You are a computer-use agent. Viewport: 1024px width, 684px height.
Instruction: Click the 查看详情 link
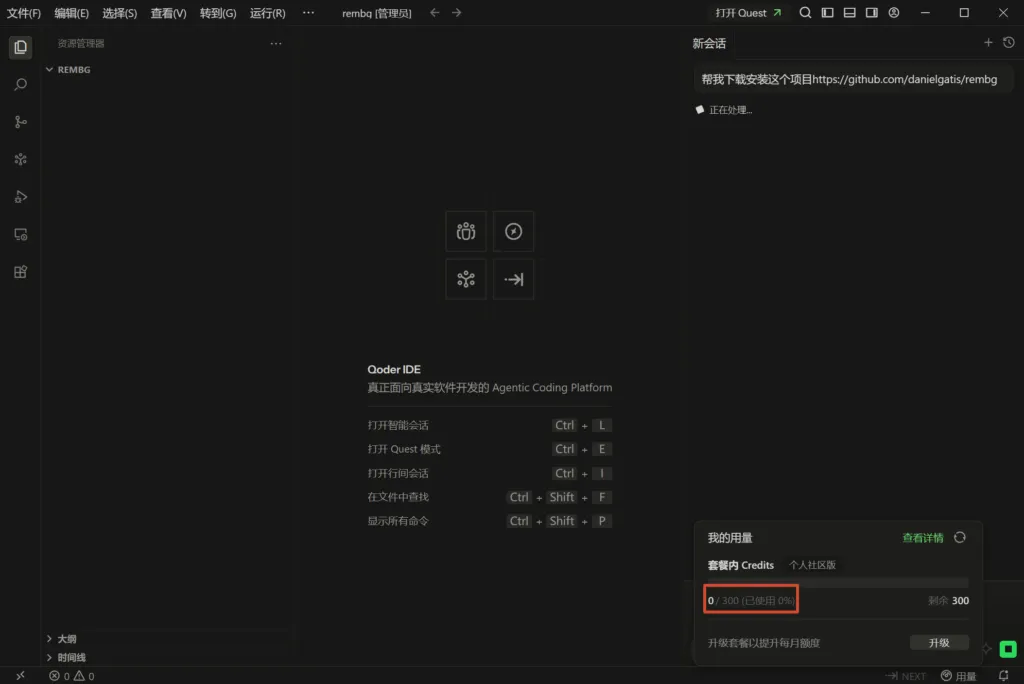[923, 538]
